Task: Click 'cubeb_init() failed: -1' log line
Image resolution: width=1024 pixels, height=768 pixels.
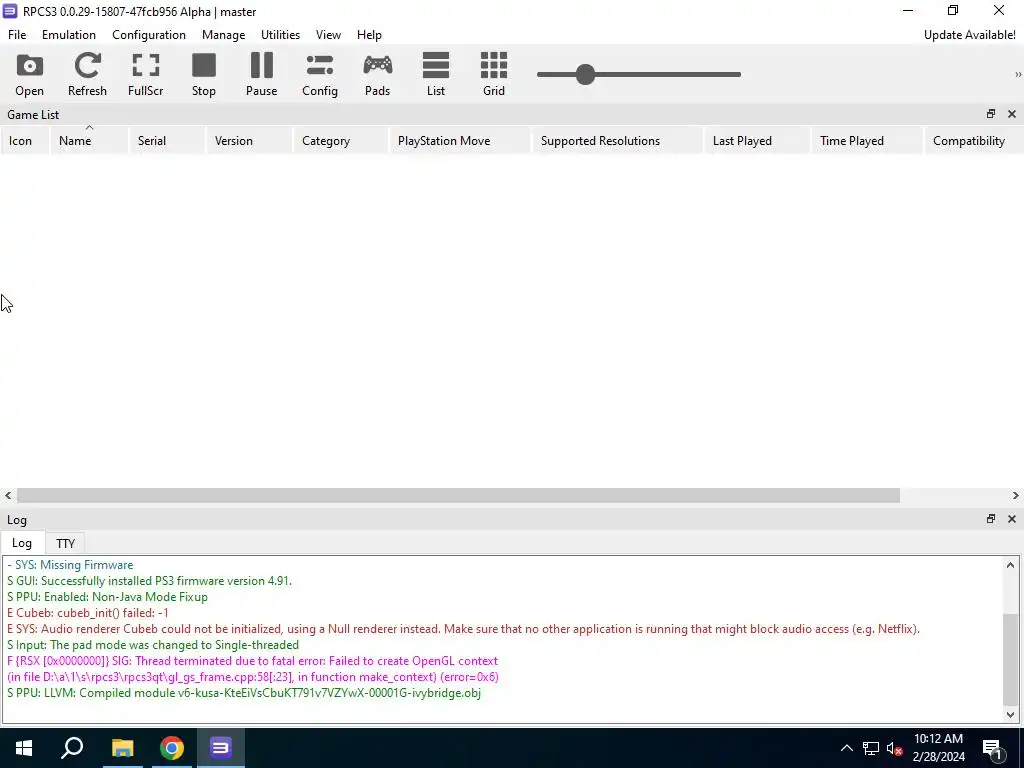Action: 88,613
